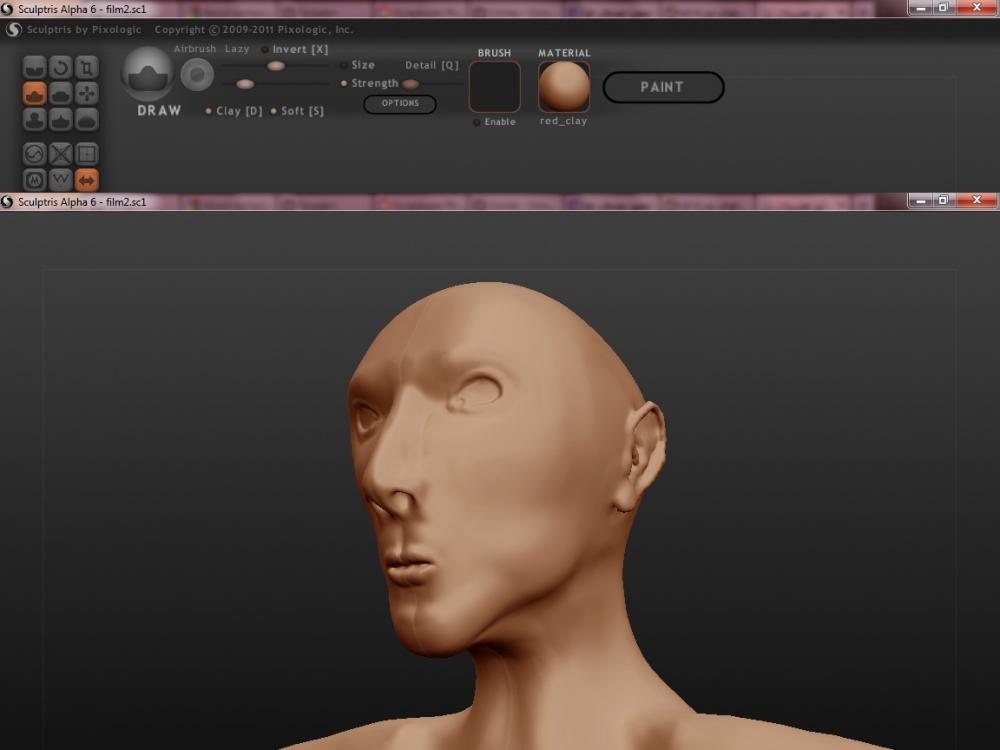Switch to PAINT mode
Screen dimensions: 1000x750
(x=663, y=87)
